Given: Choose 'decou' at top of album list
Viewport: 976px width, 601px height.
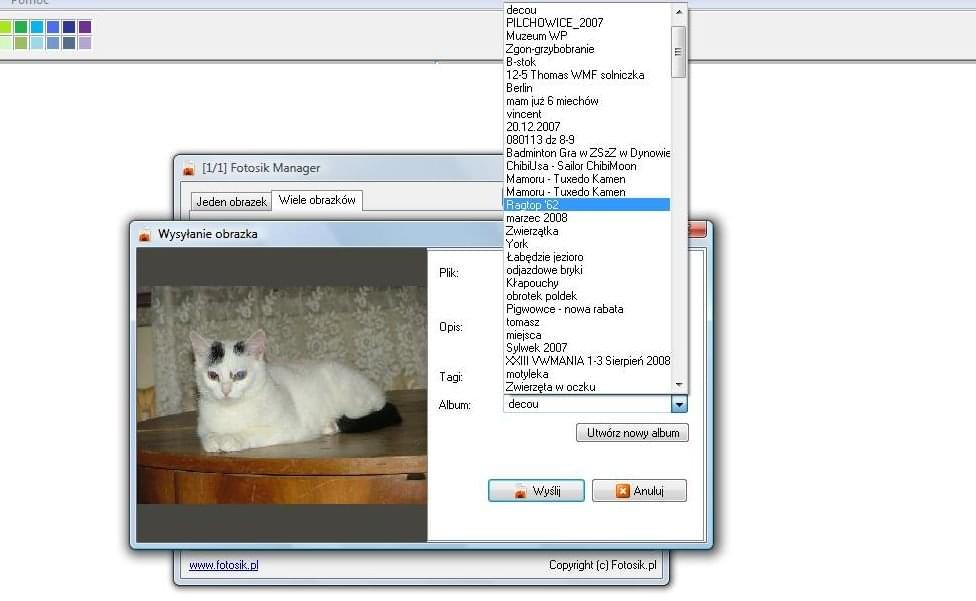Looking at the screenshot, I should click(586, 10).
